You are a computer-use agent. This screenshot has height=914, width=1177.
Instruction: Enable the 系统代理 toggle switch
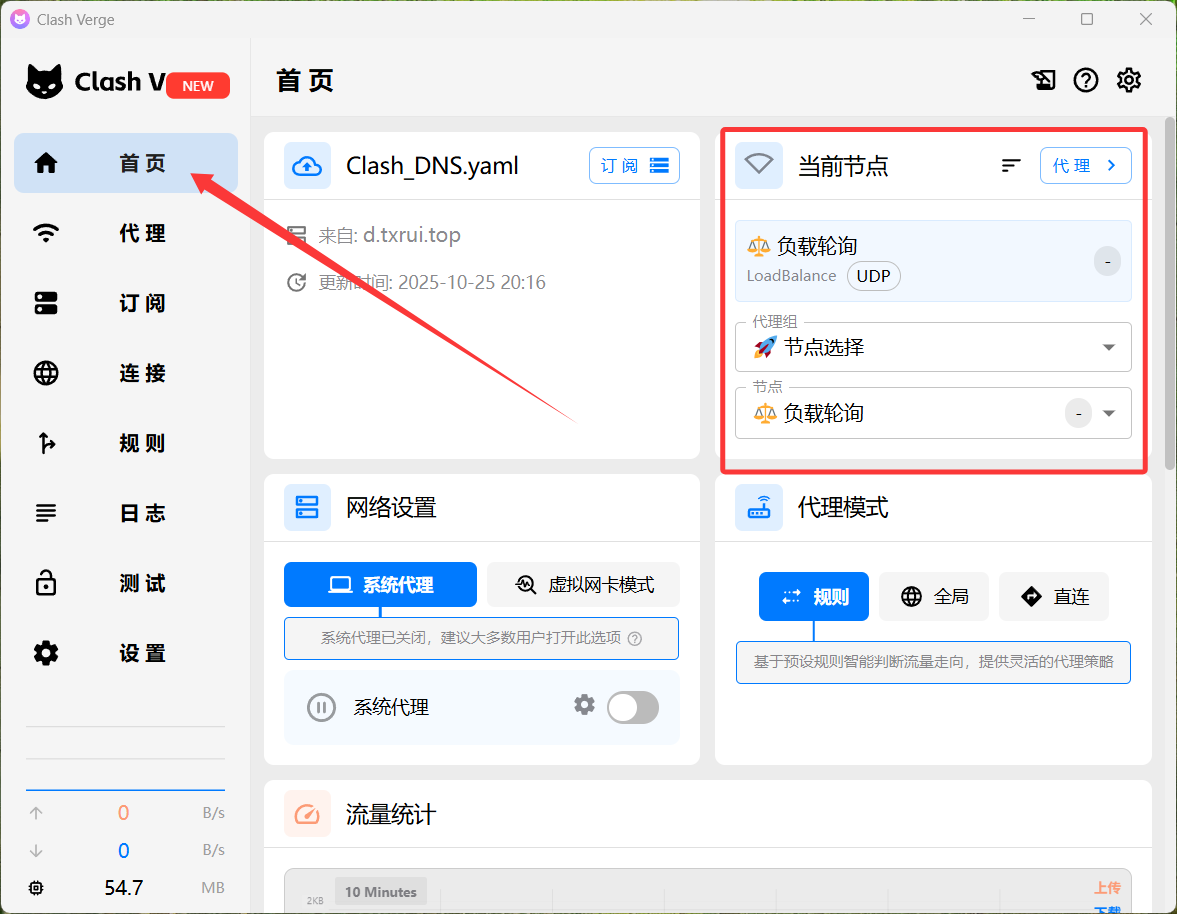633,708
